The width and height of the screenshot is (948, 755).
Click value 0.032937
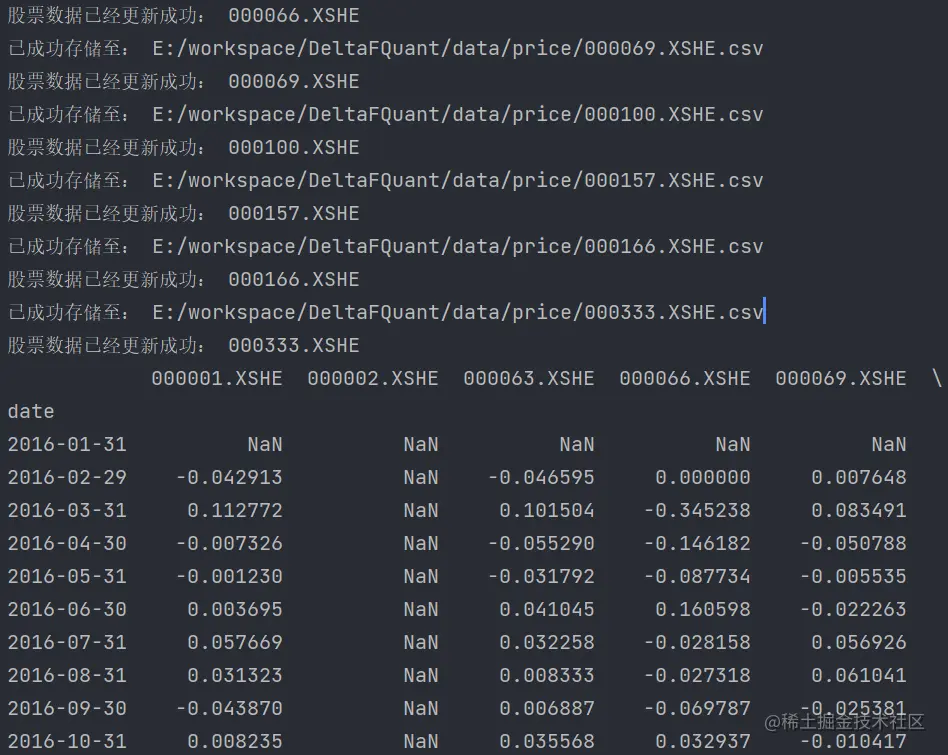click(x=703, y=741)
